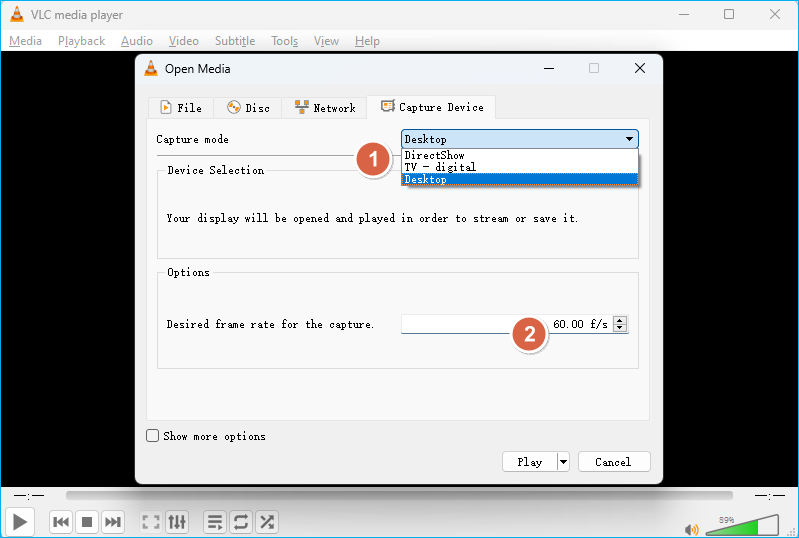Click the Open Media dialog cone icon

pos(151,68)
